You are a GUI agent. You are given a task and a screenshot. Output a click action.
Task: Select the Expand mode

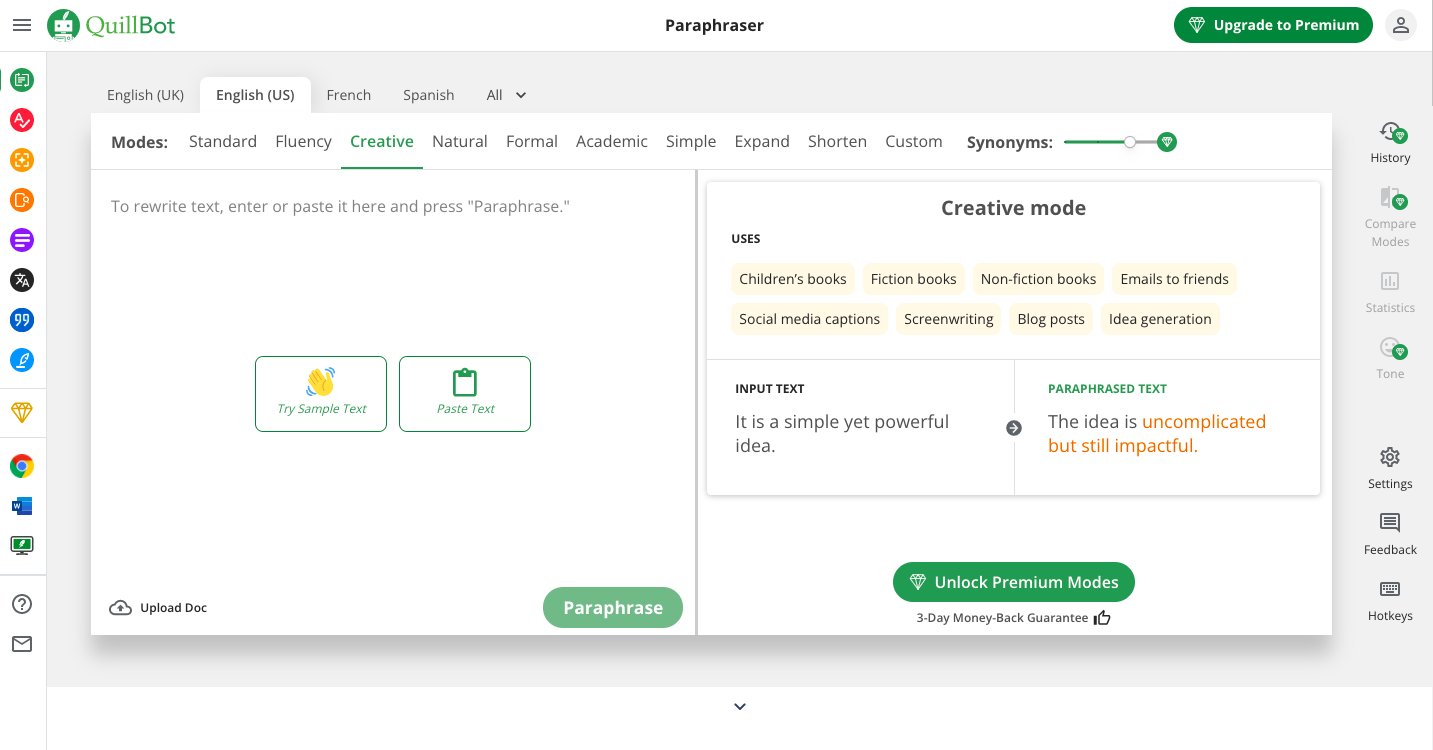pos(762,142)
